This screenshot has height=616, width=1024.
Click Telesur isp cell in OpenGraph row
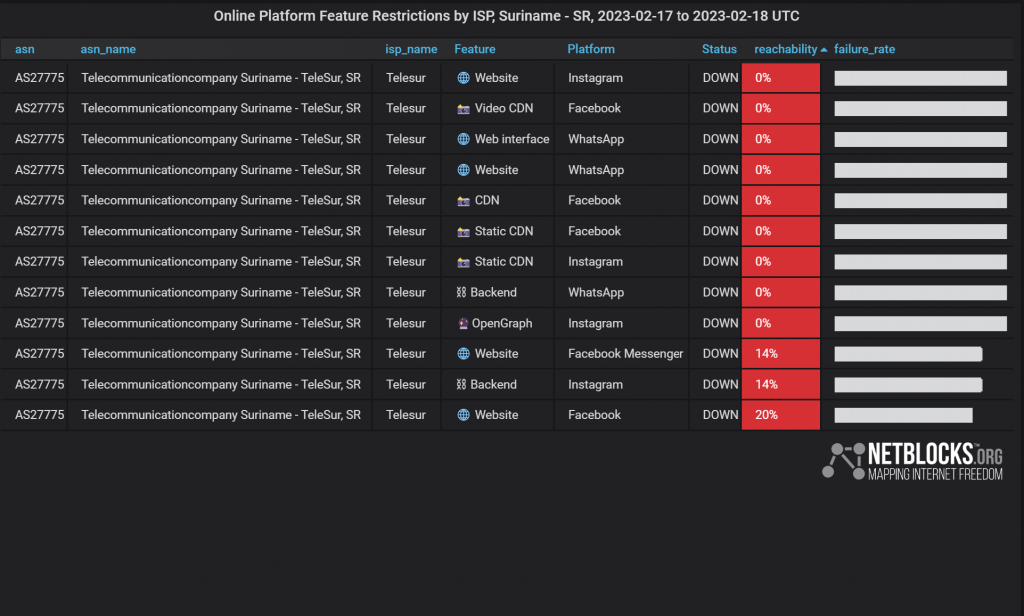coord(406,323)
